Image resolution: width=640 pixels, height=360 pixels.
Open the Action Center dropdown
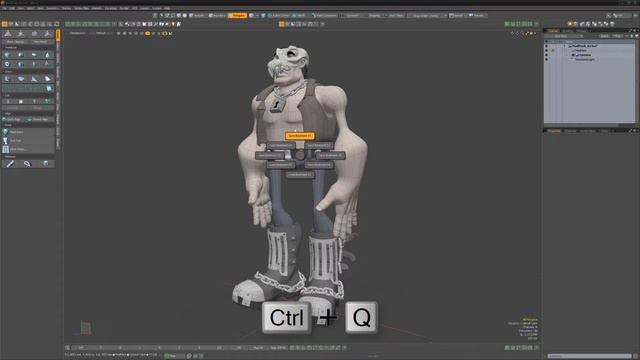pos(279,16)
